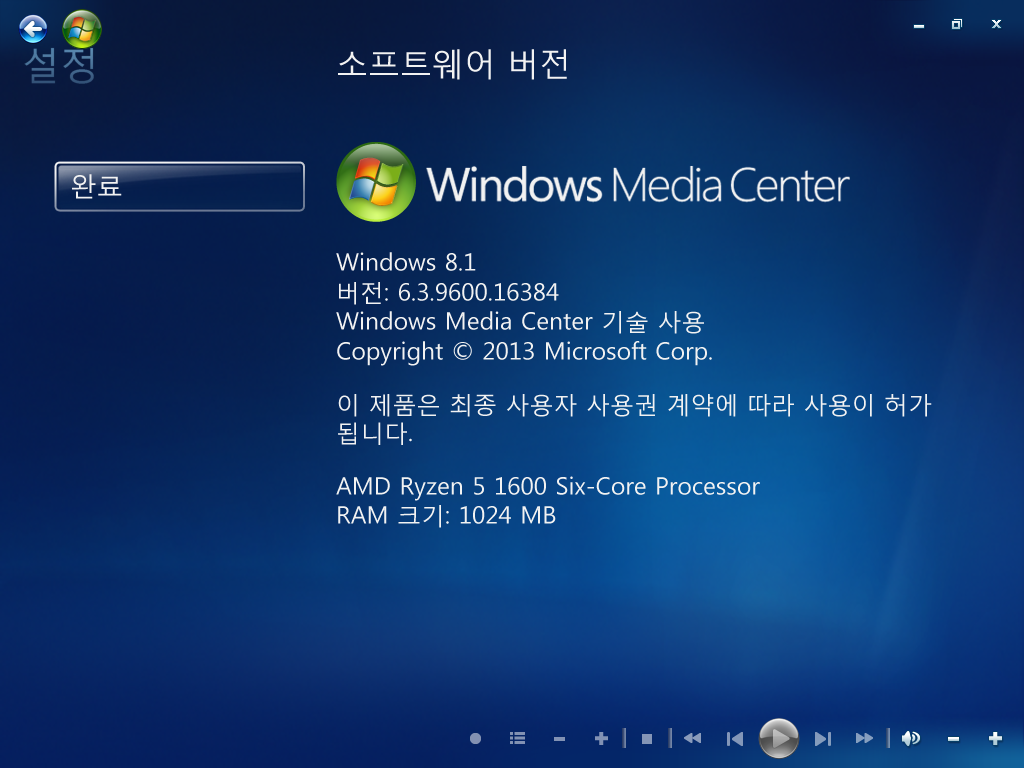Screen dimensions: 1024x768
Task: Fast forward with the double right arrow
Action: coord(864,739)
